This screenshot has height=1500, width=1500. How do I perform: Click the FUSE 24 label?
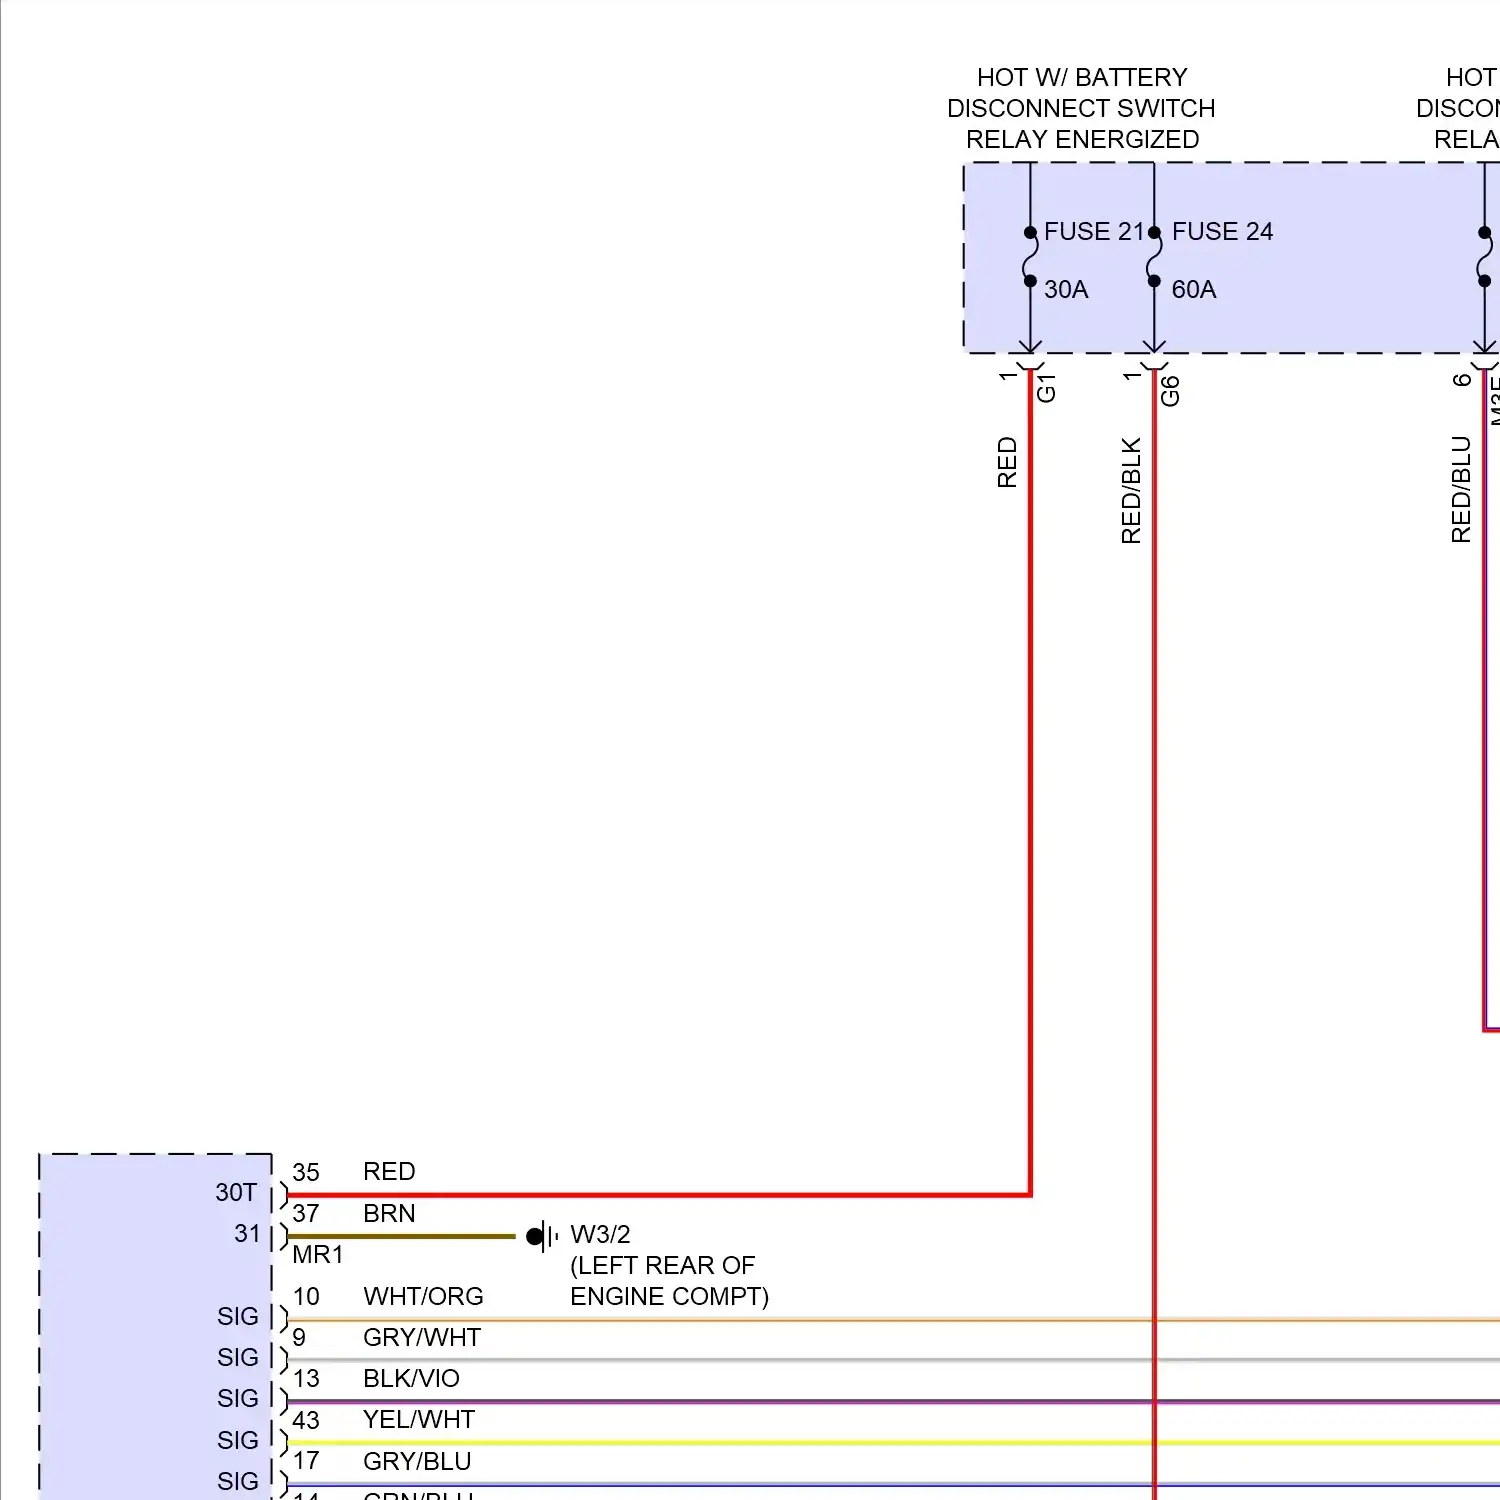[x=1222, y=231]
